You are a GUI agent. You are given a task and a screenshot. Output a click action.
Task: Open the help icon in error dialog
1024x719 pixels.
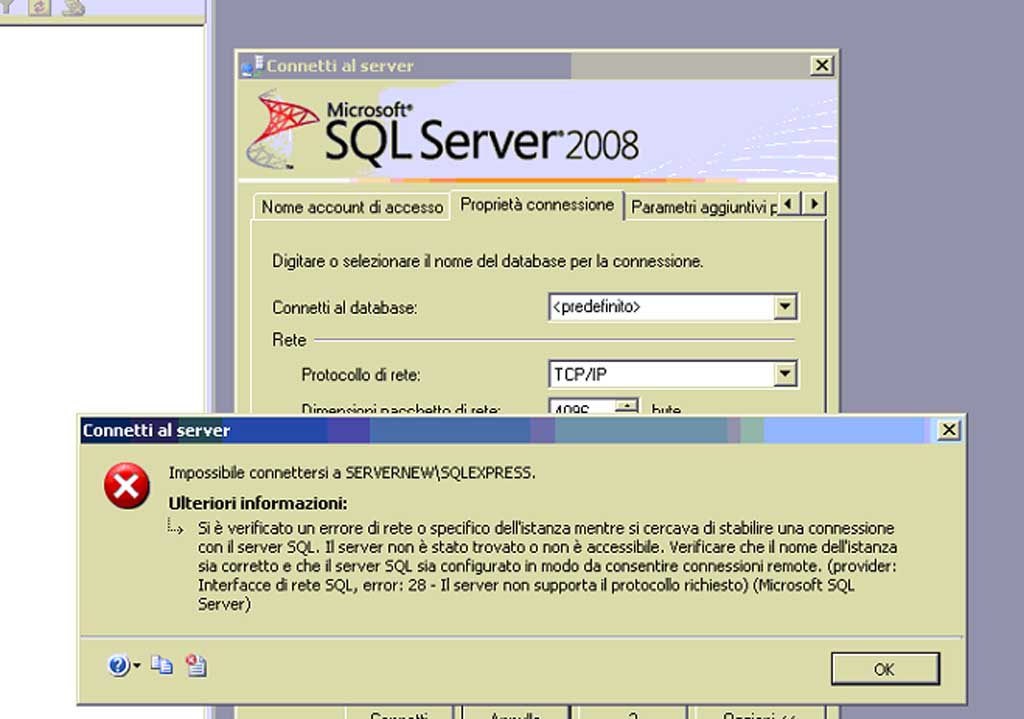(x=118, y=665)
